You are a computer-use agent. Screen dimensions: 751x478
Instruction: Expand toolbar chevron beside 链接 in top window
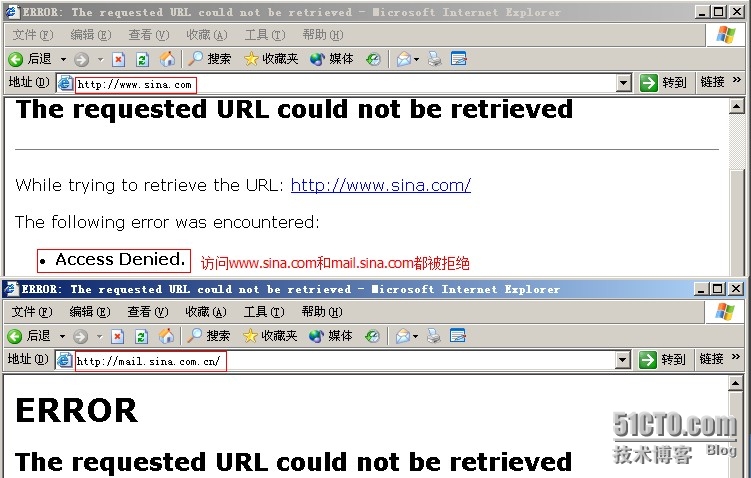click(x=737, y=80)
